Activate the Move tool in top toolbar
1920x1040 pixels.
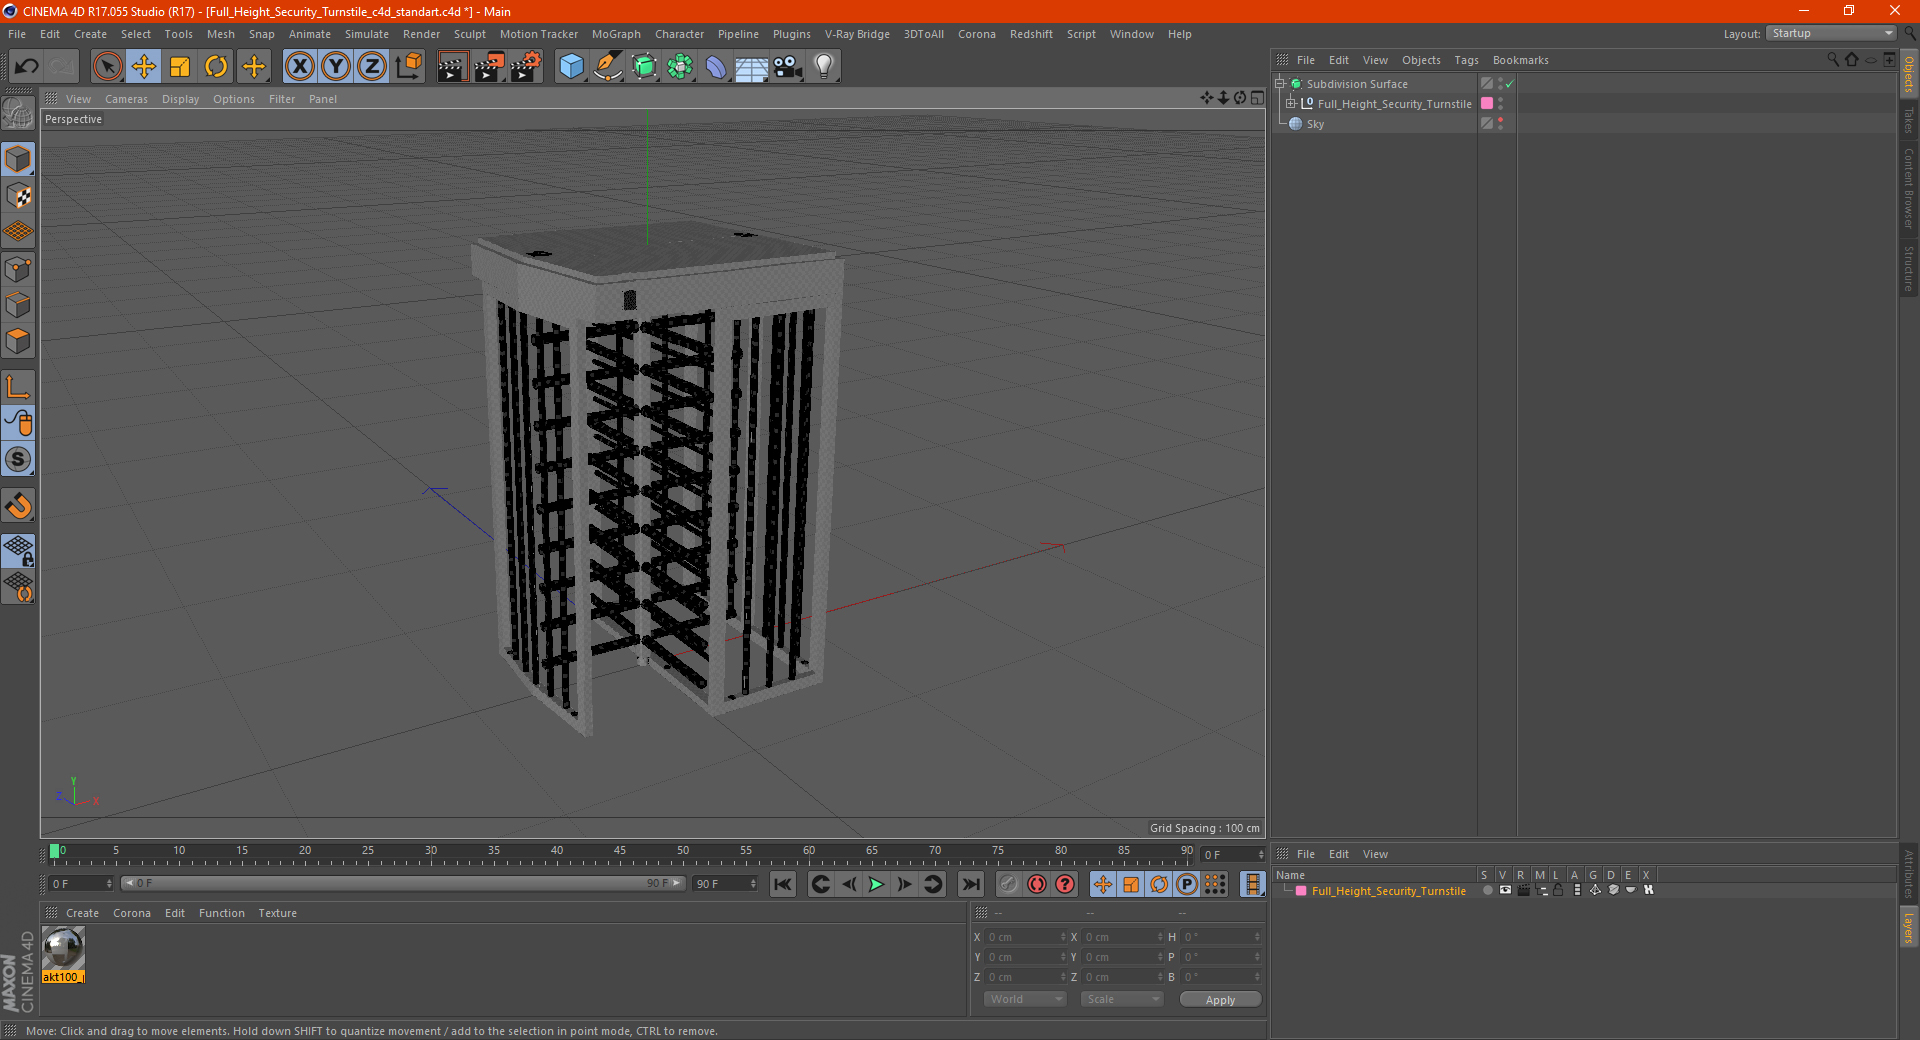click(x=144, y=67)
